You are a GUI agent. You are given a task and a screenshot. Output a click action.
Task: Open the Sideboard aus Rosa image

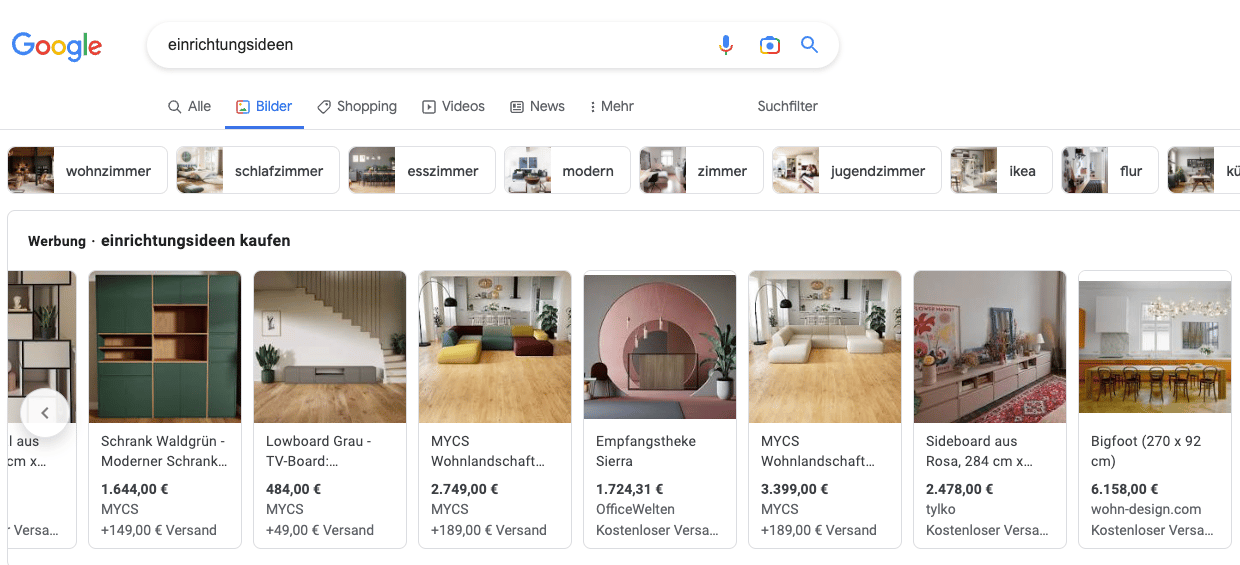point(990,347)
